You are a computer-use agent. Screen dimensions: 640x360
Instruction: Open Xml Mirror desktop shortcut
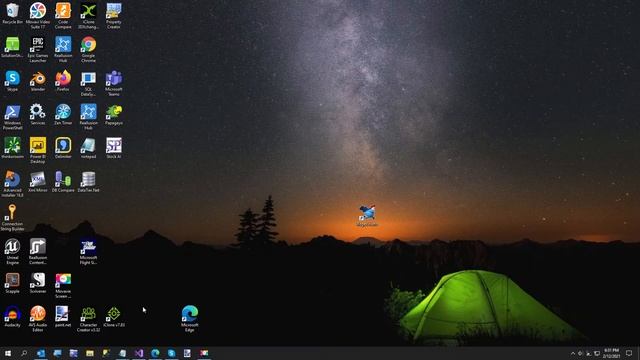pos(38,182)
